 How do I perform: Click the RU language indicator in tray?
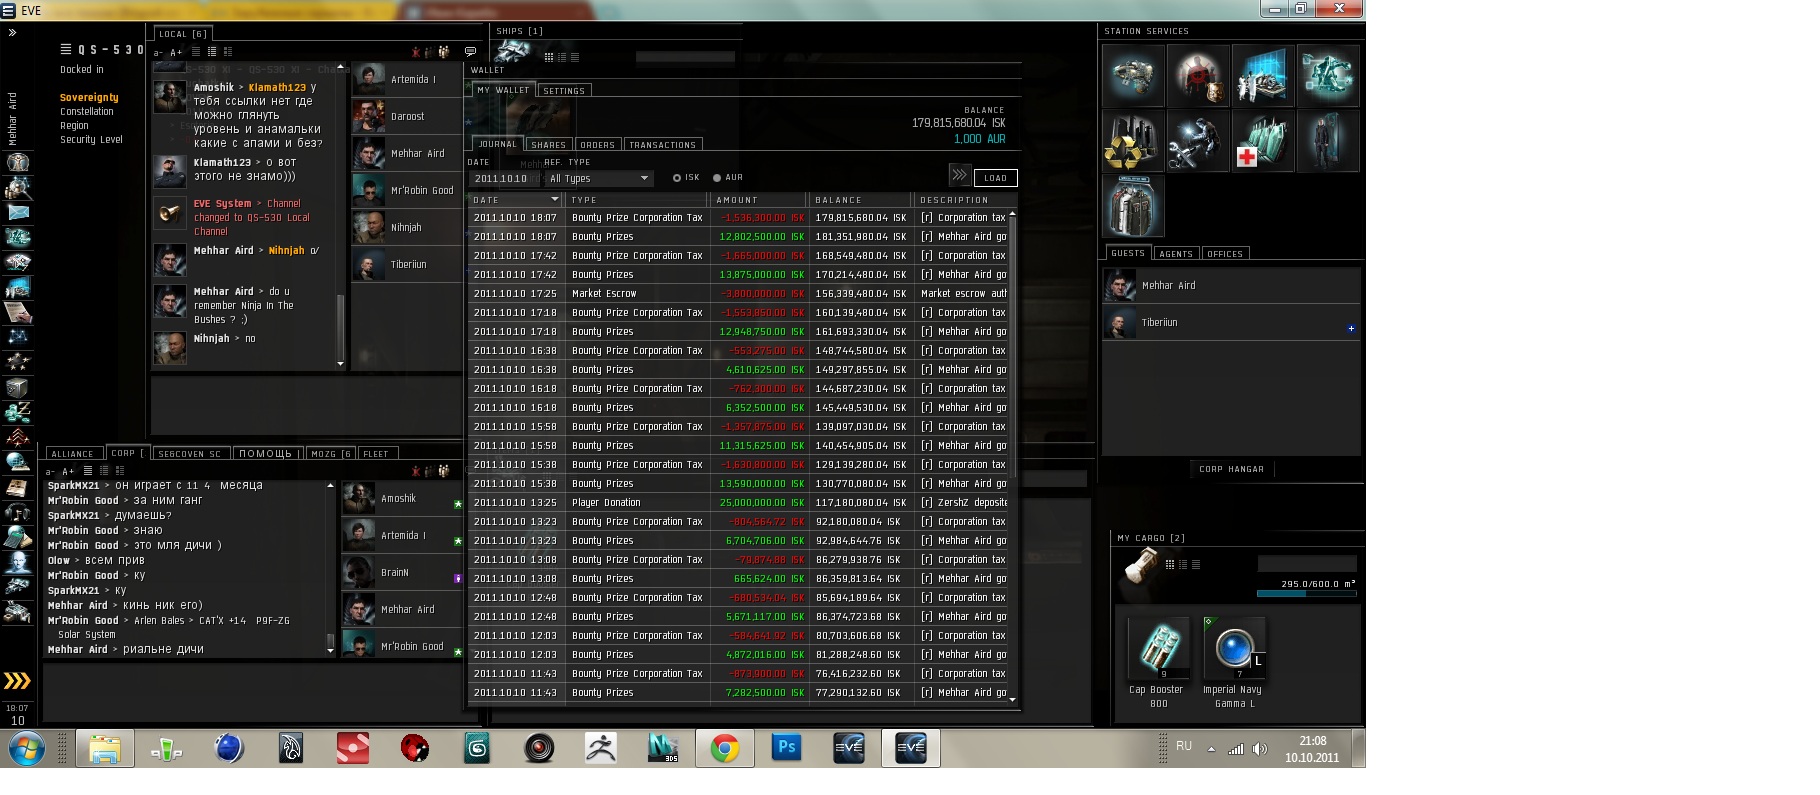(1184, 747)
